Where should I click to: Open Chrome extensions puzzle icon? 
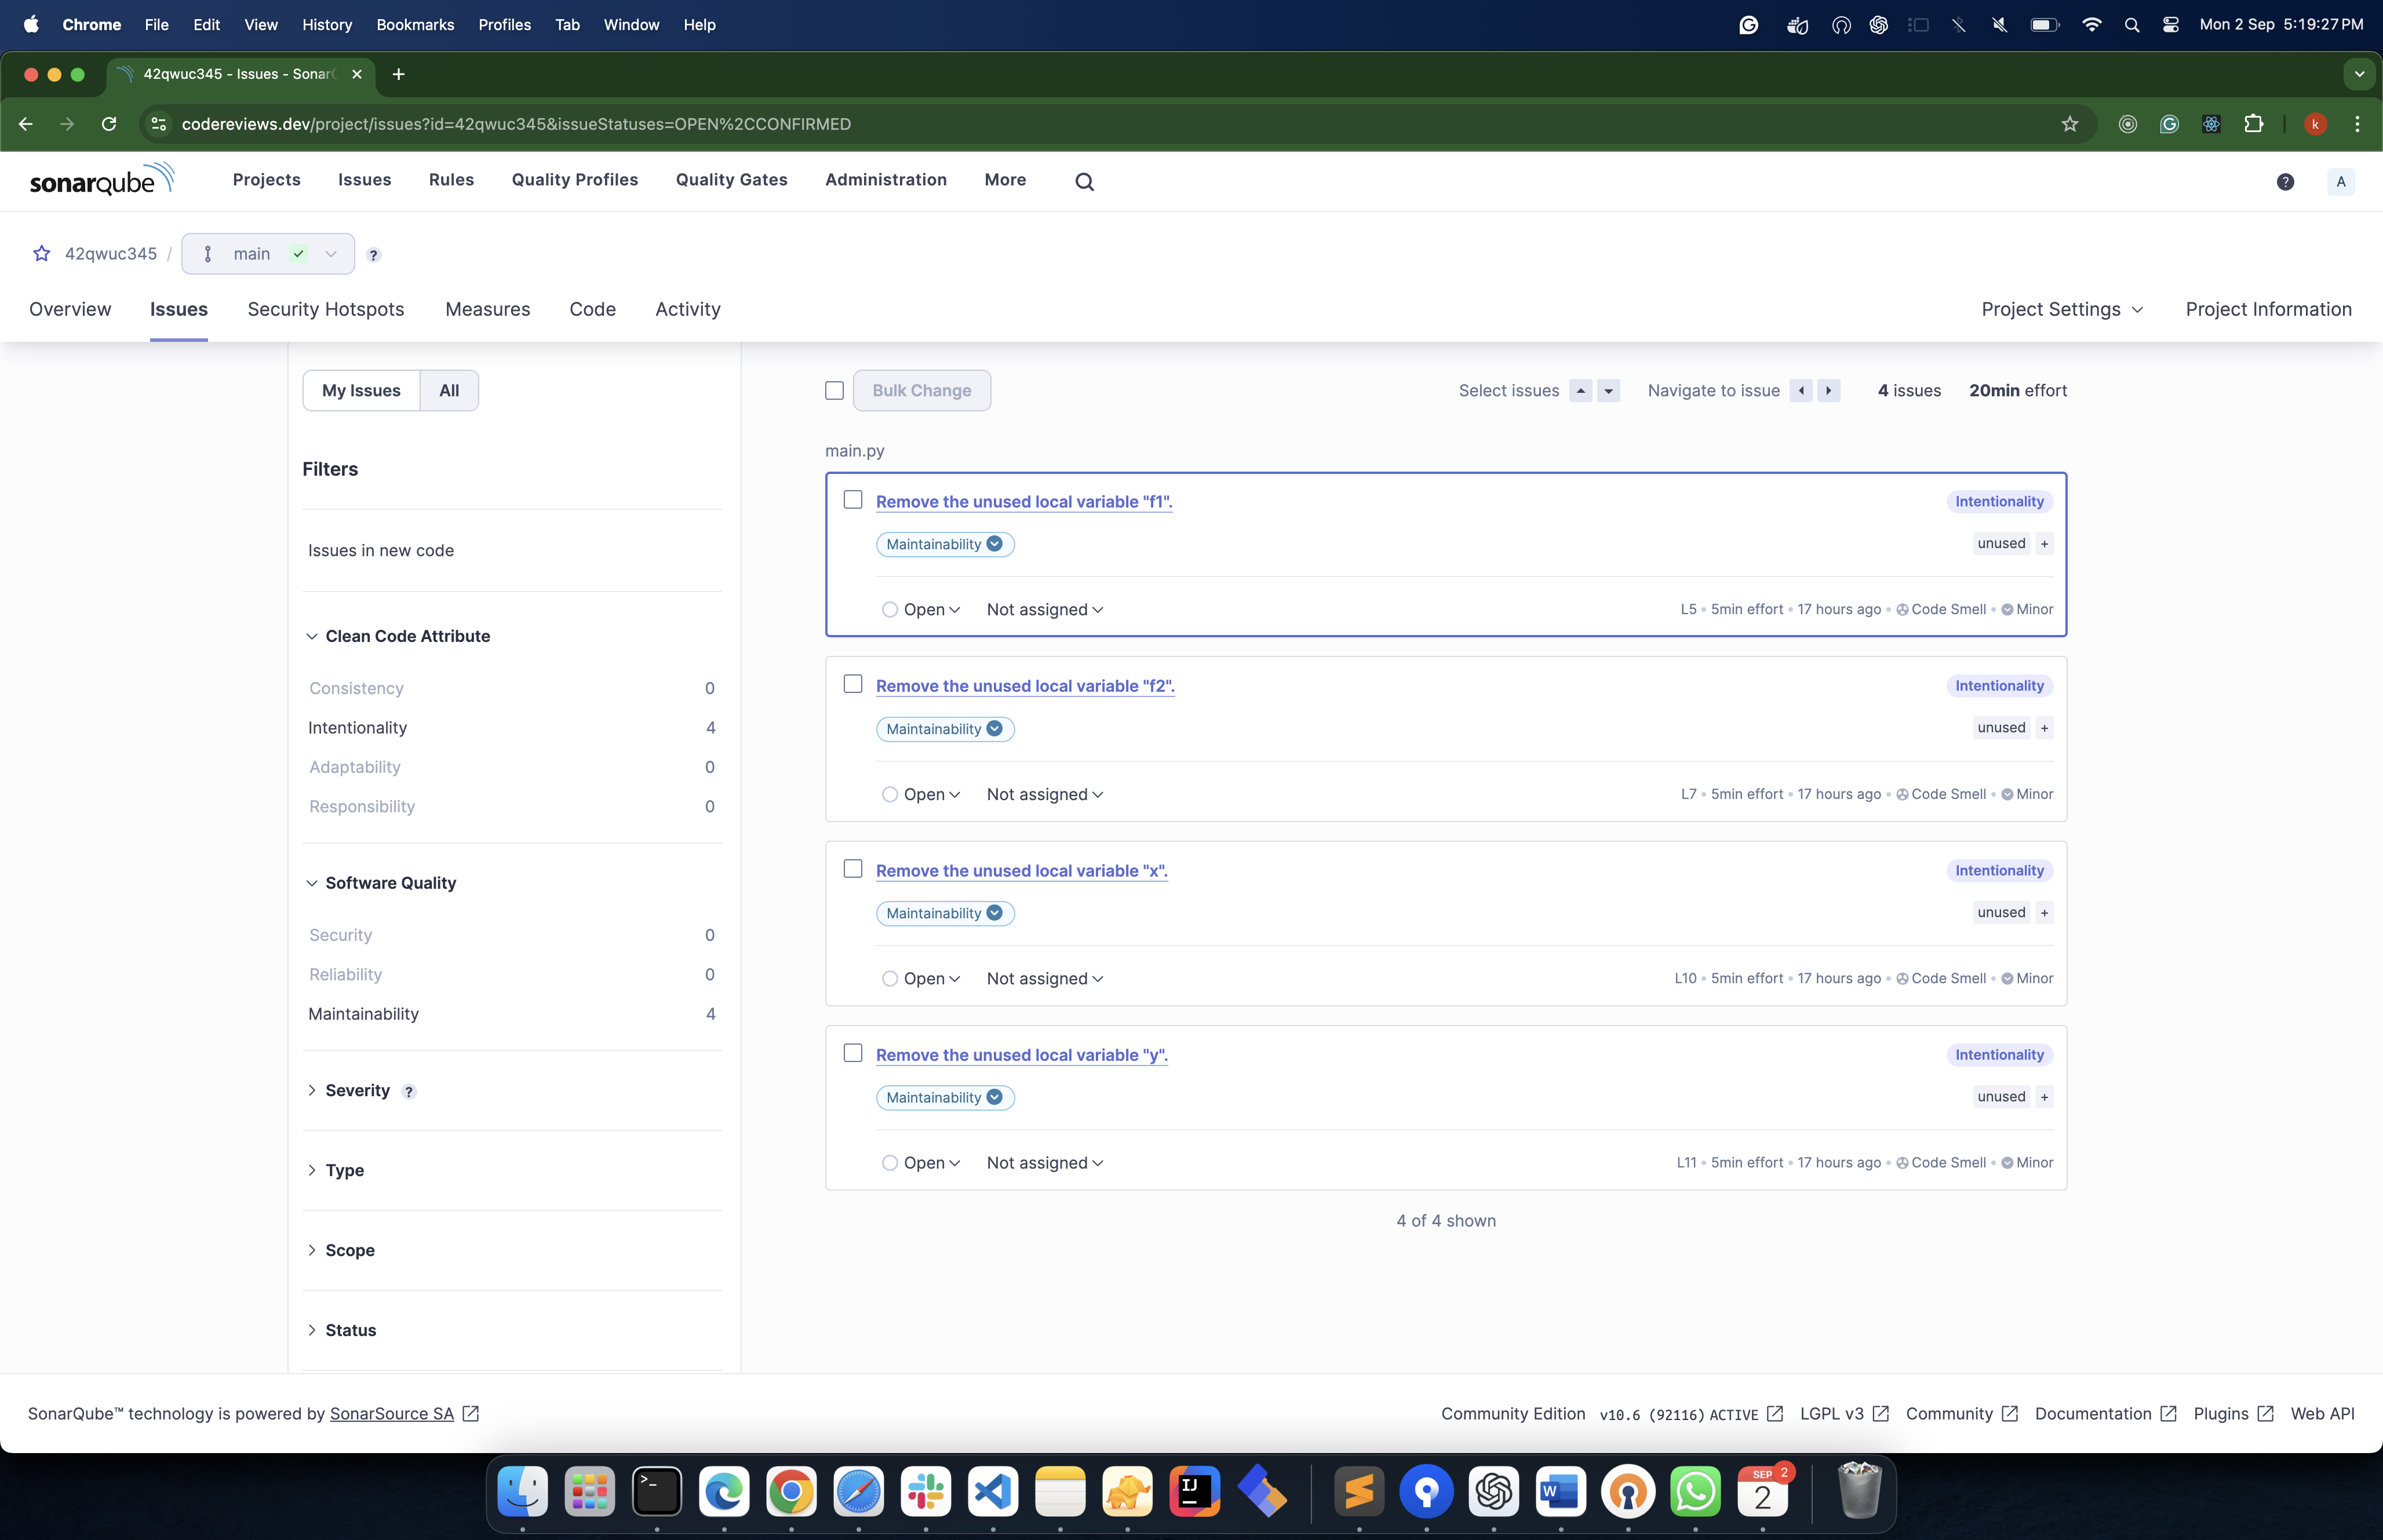click(2253, 124)
